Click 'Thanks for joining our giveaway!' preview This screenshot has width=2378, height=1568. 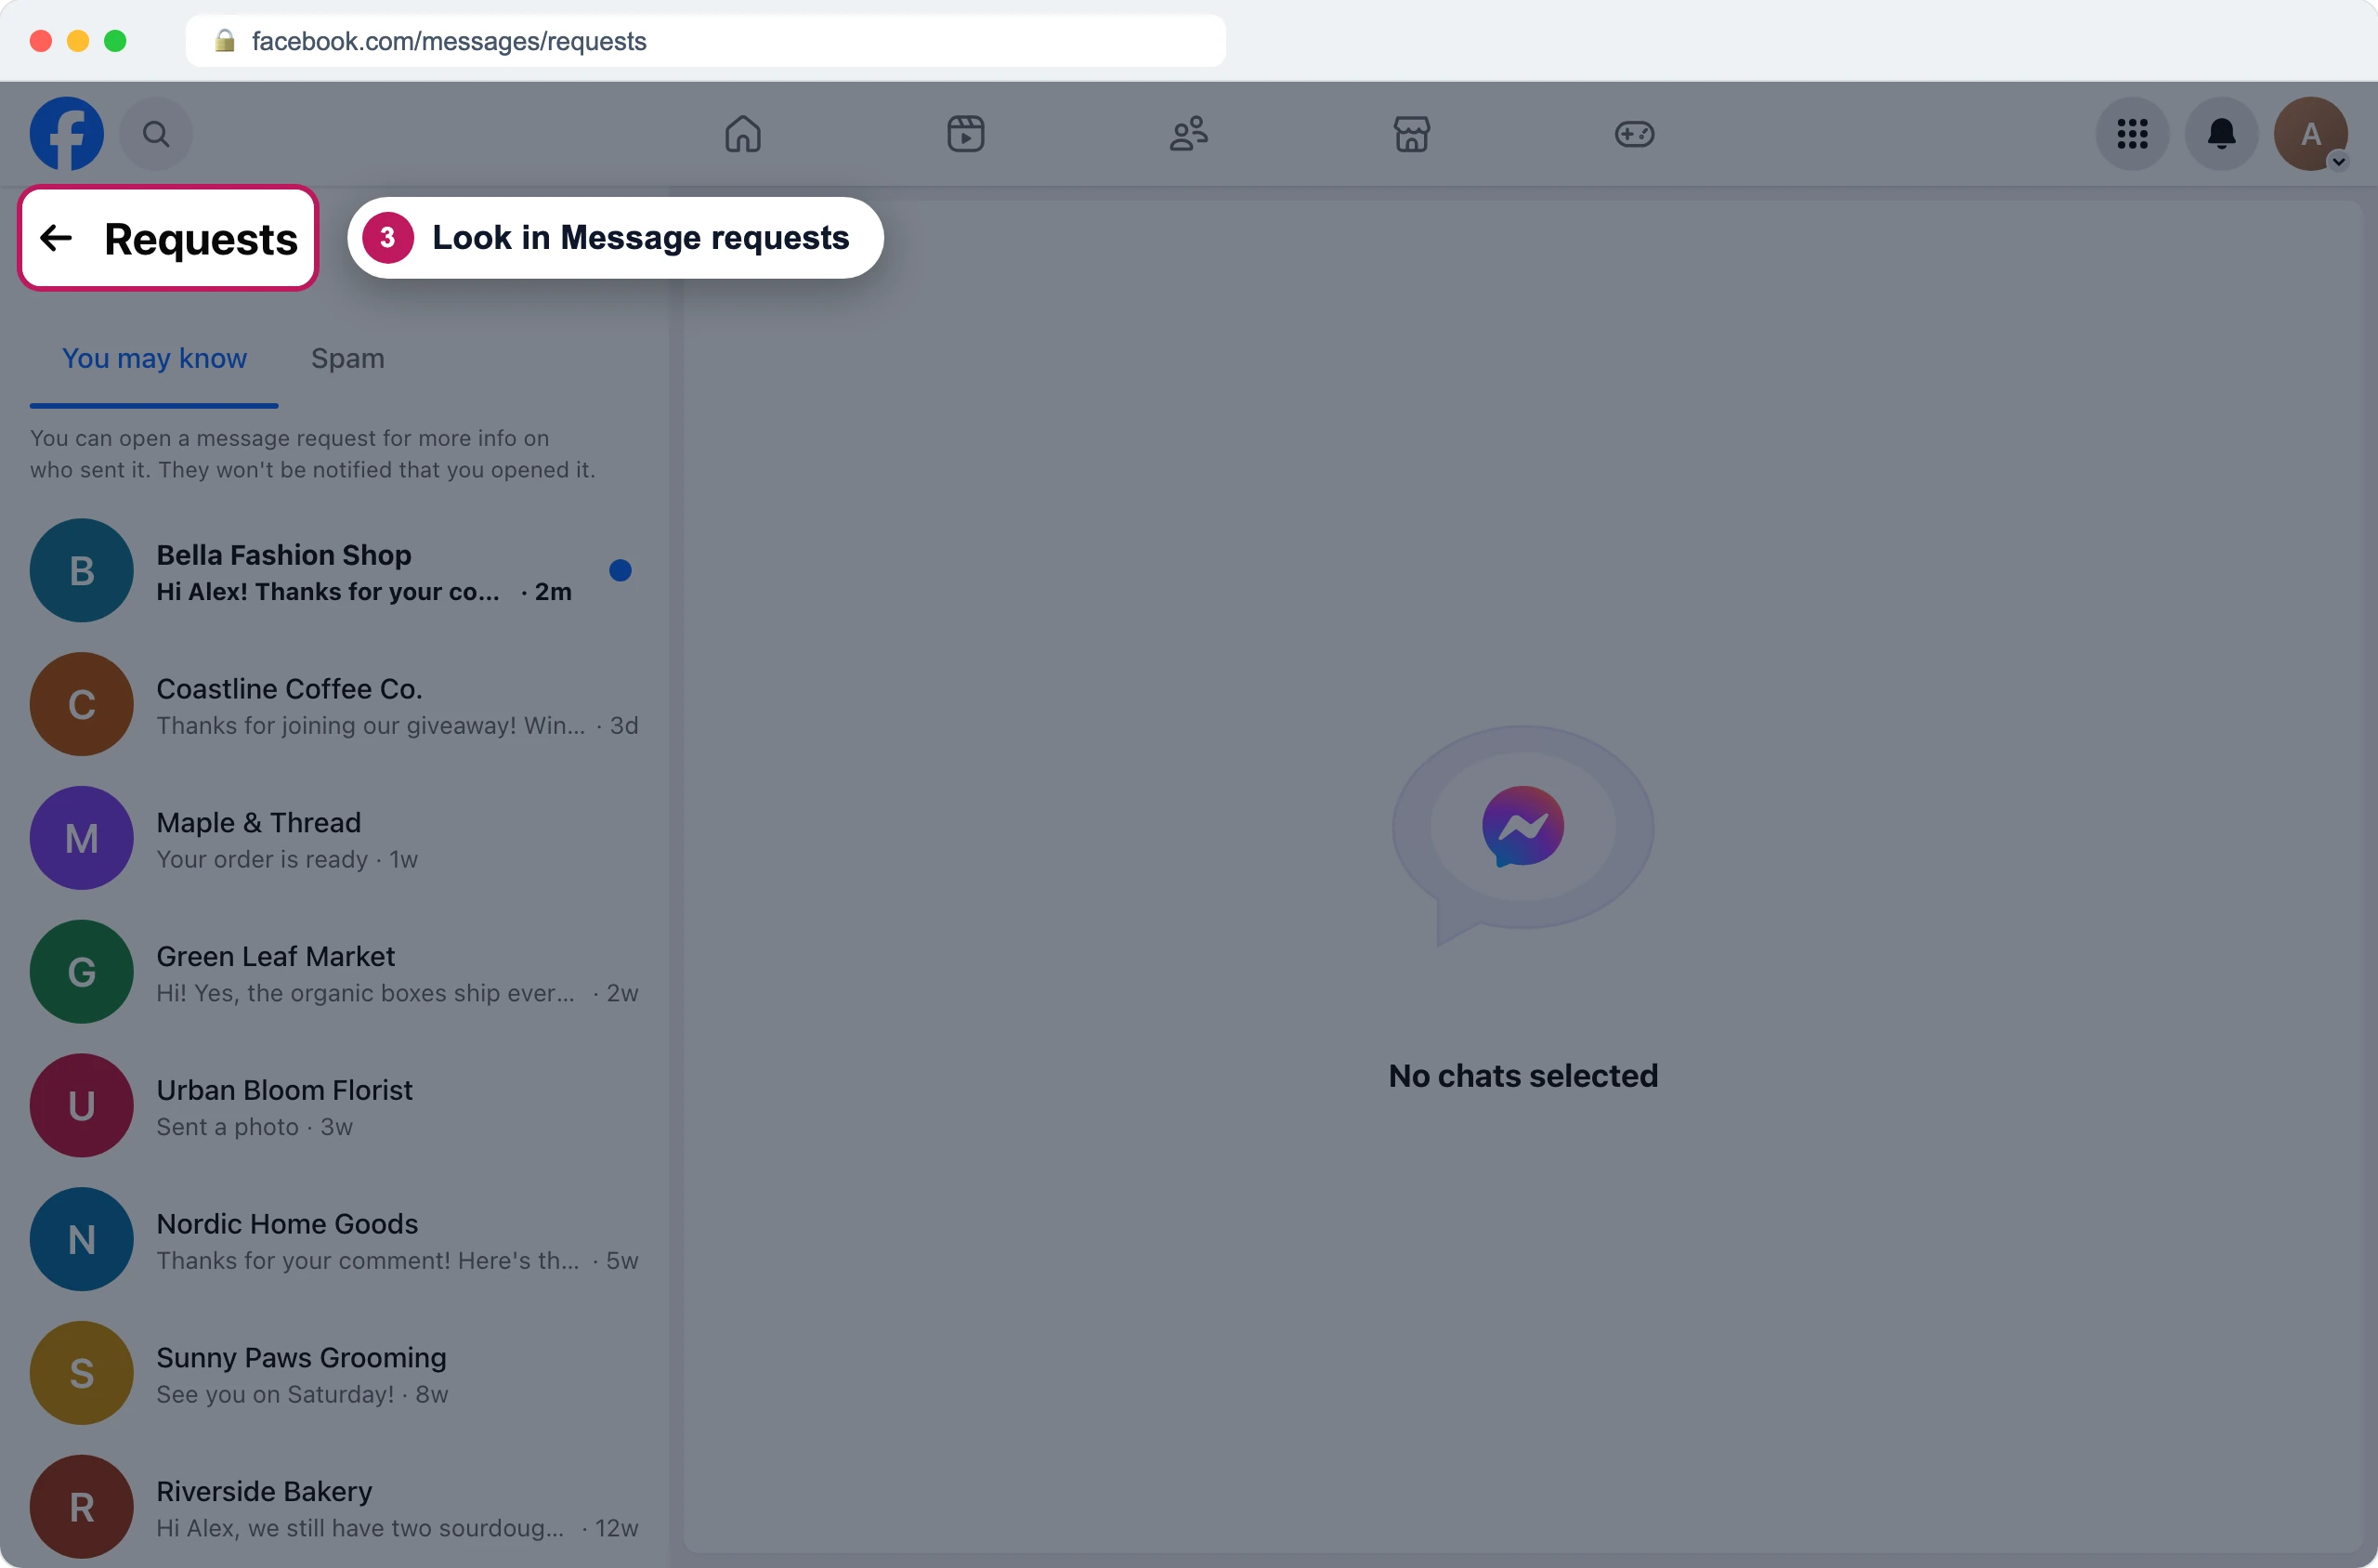(370, 726)
